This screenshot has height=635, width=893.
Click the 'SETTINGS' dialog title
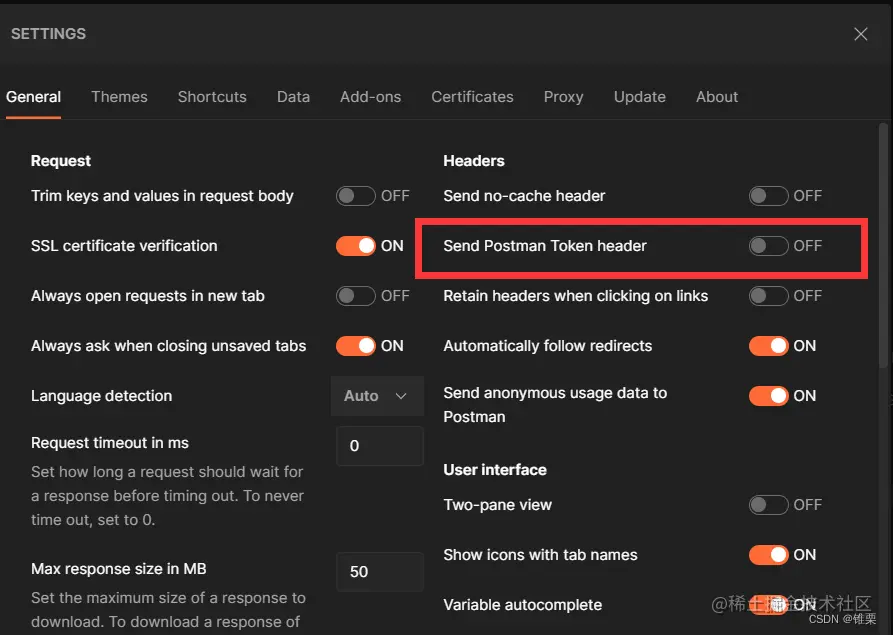pyautogui.click(x=48, y=34)
